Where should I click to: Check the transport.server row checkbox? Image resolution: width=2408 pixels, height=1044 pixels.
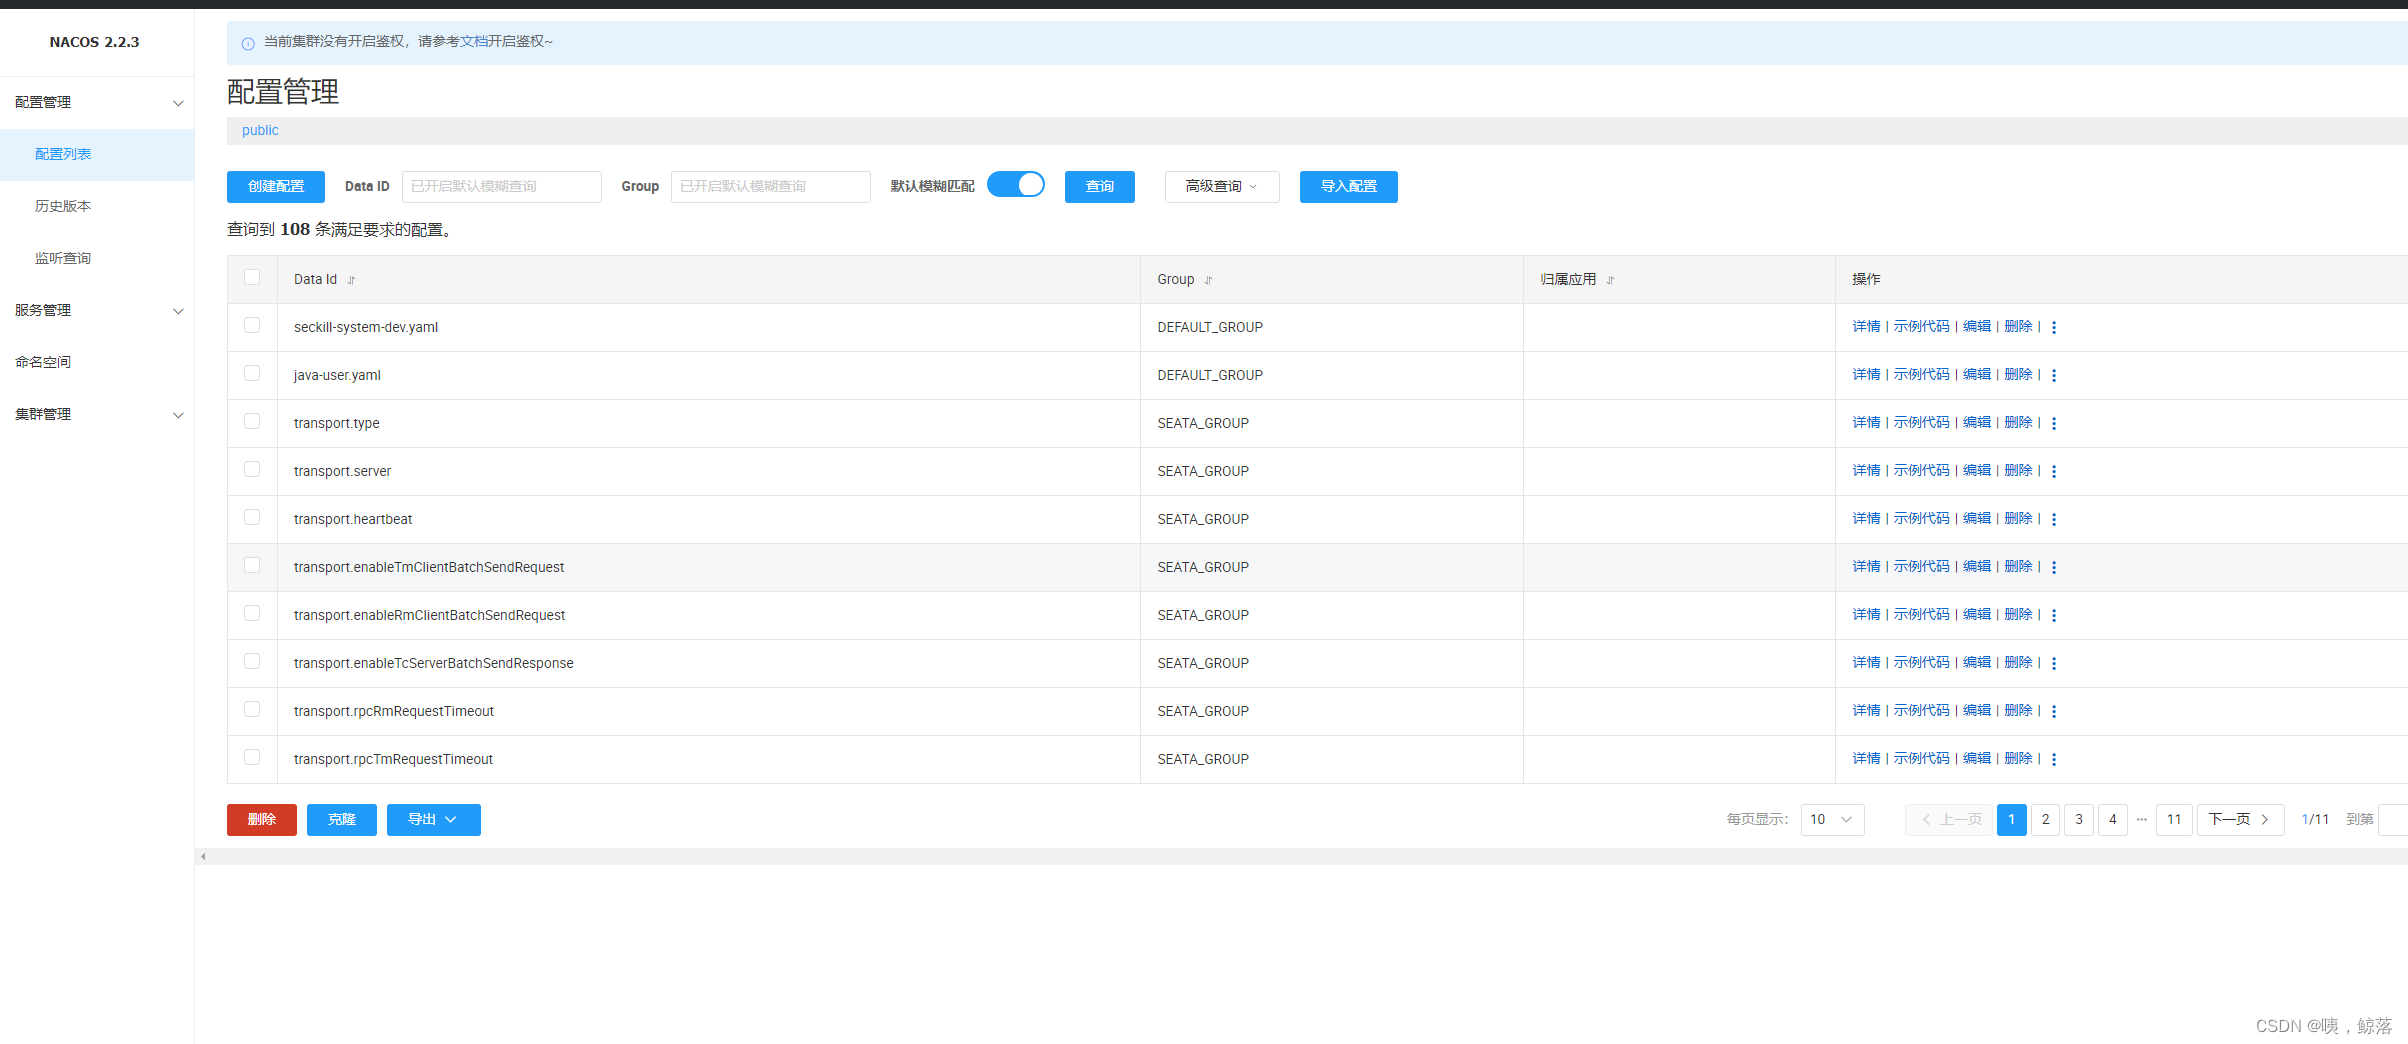[x=252, y=469]
